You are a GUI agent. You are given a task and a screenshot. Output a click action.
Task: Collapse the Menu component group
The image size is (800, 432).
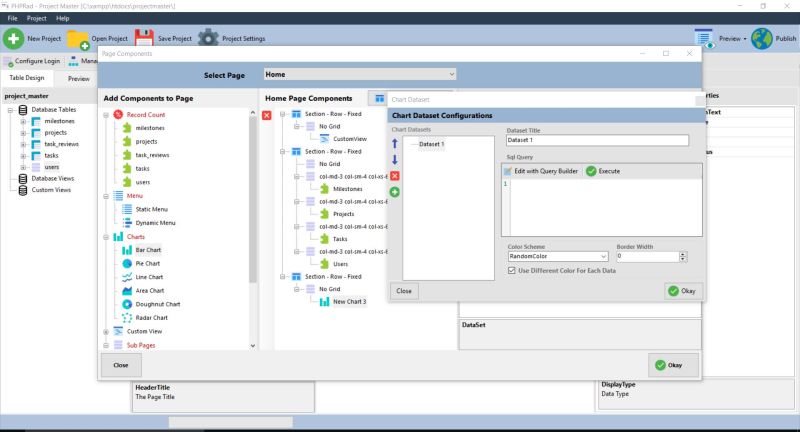[x=106, y=196]
